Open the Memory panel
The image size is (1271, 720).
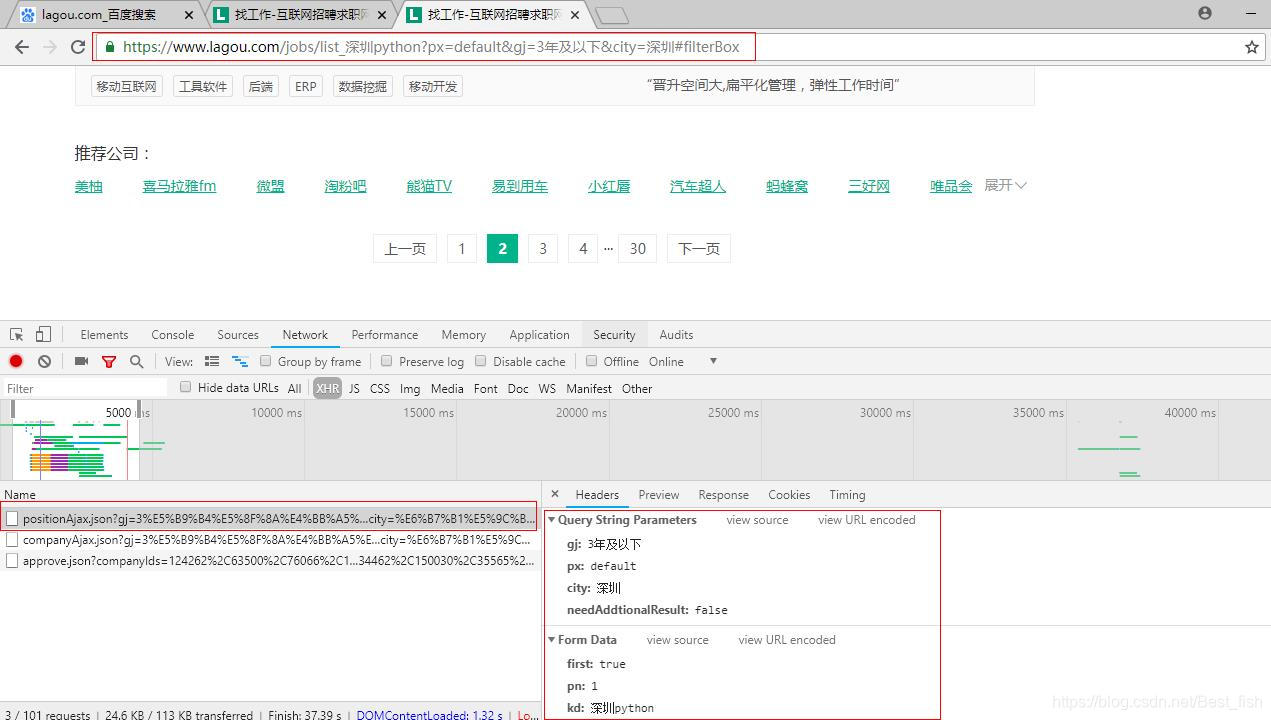(464, 334)
